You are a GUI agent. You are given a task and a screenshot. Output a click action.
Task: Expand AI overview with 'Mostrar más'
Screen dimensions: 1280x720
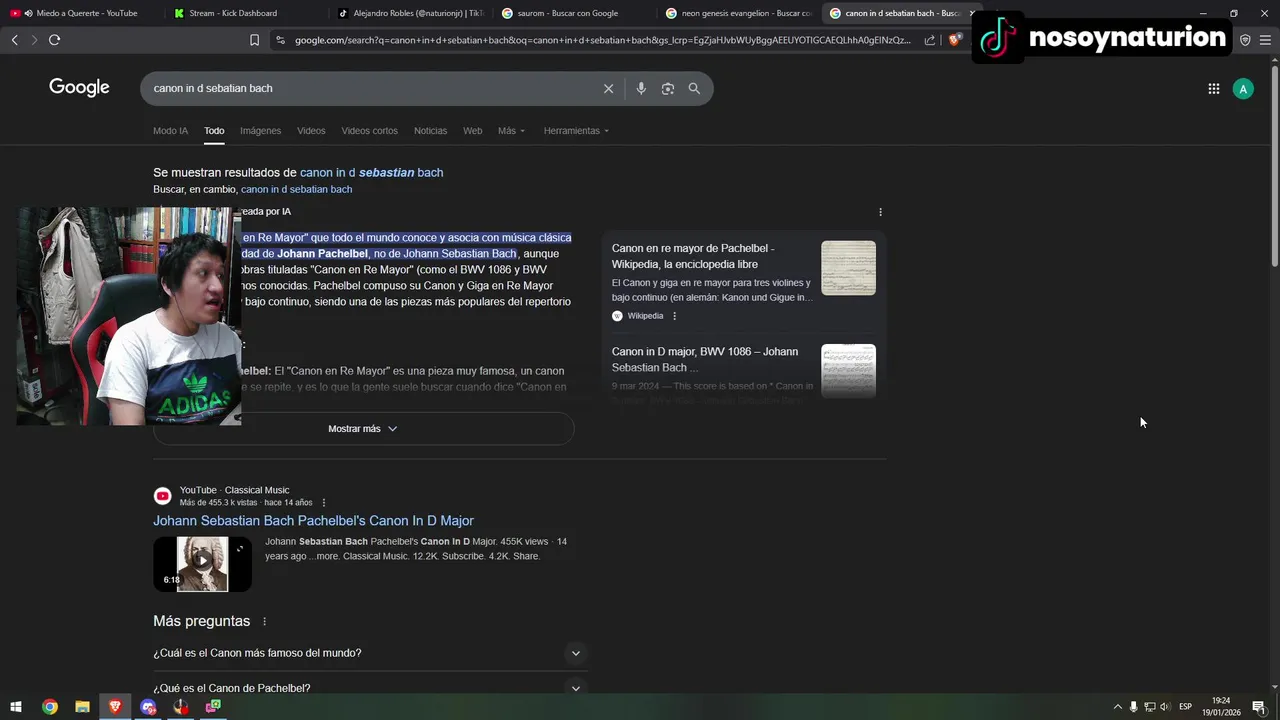[x=363, y=429]
